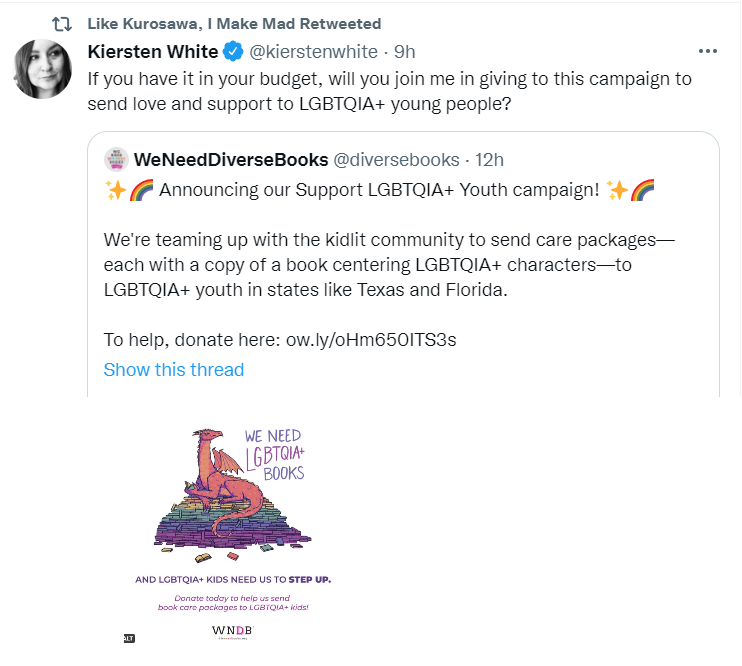Click the sparkles emoji after 'campaign!'
Viewport: 742px width, 666px height.
617,190
